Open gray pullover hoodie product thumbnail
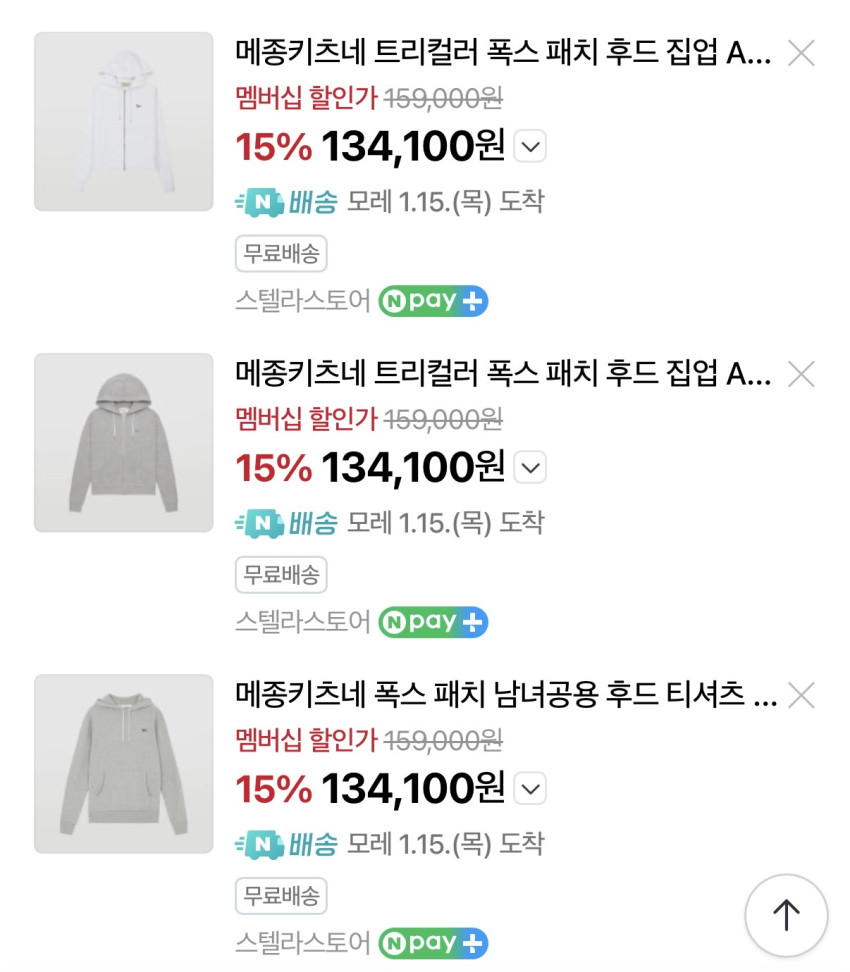 (124, 763)
